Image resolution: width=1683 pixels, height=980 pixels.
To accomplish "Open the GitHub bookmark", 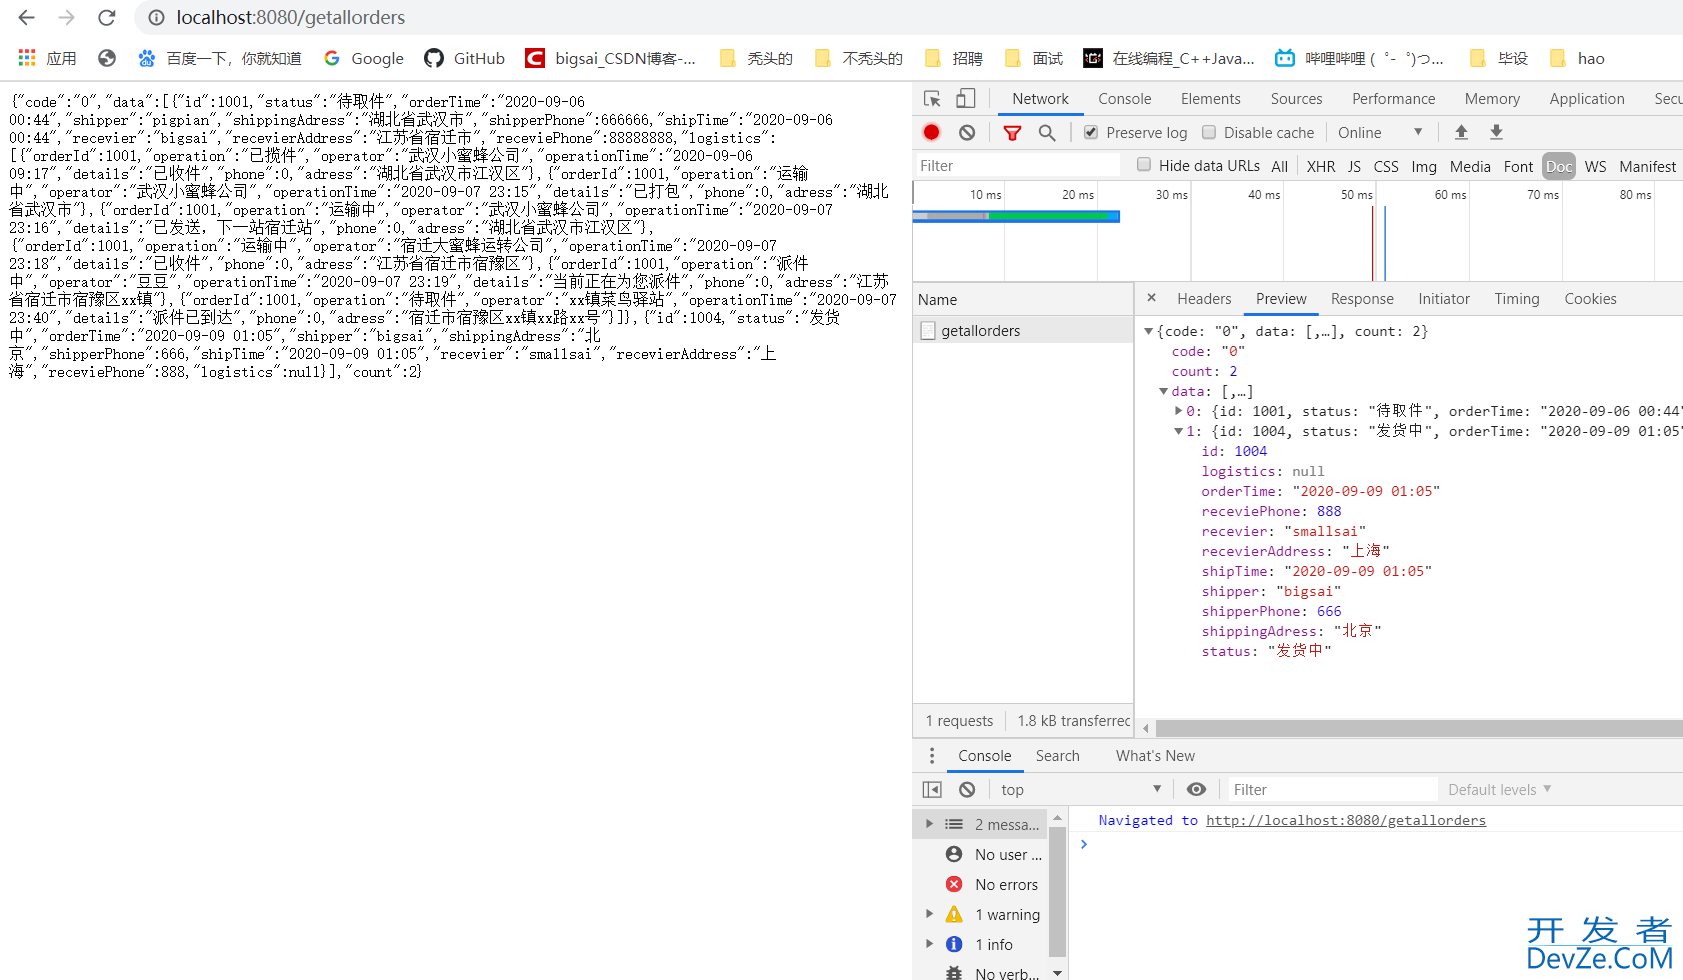I will tap(465, 58).
